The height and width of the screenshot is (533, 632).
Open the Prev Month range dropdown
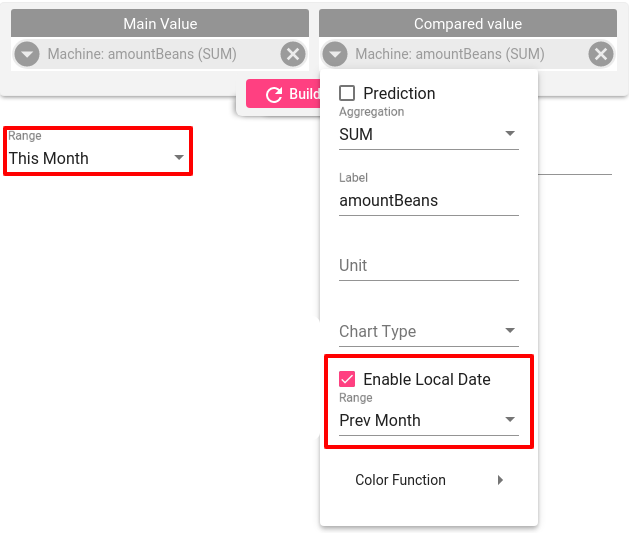pyautogui.click(x=428, y=420)
